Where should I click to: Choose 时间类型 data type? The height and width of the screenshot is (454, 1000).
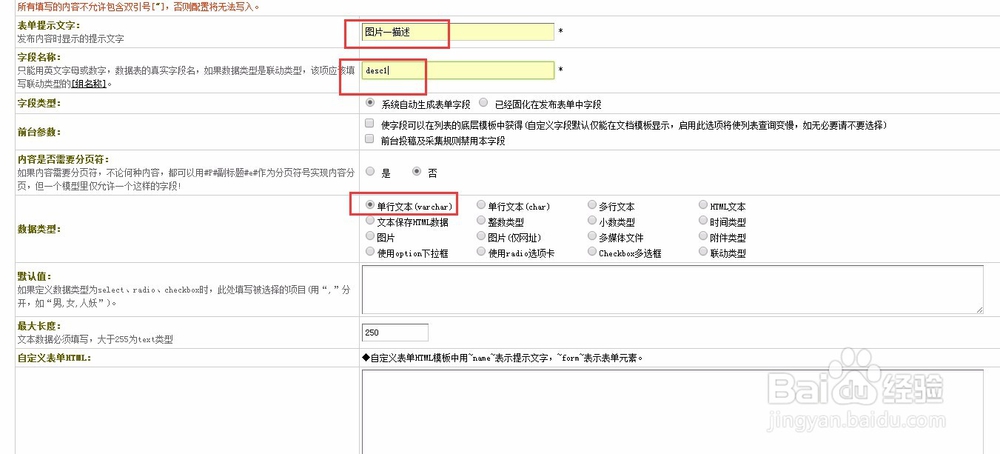(x=703, y=221)
